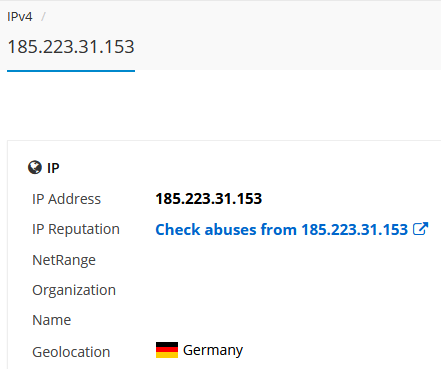Click the IP Reputation label

(x=76, y=229)
